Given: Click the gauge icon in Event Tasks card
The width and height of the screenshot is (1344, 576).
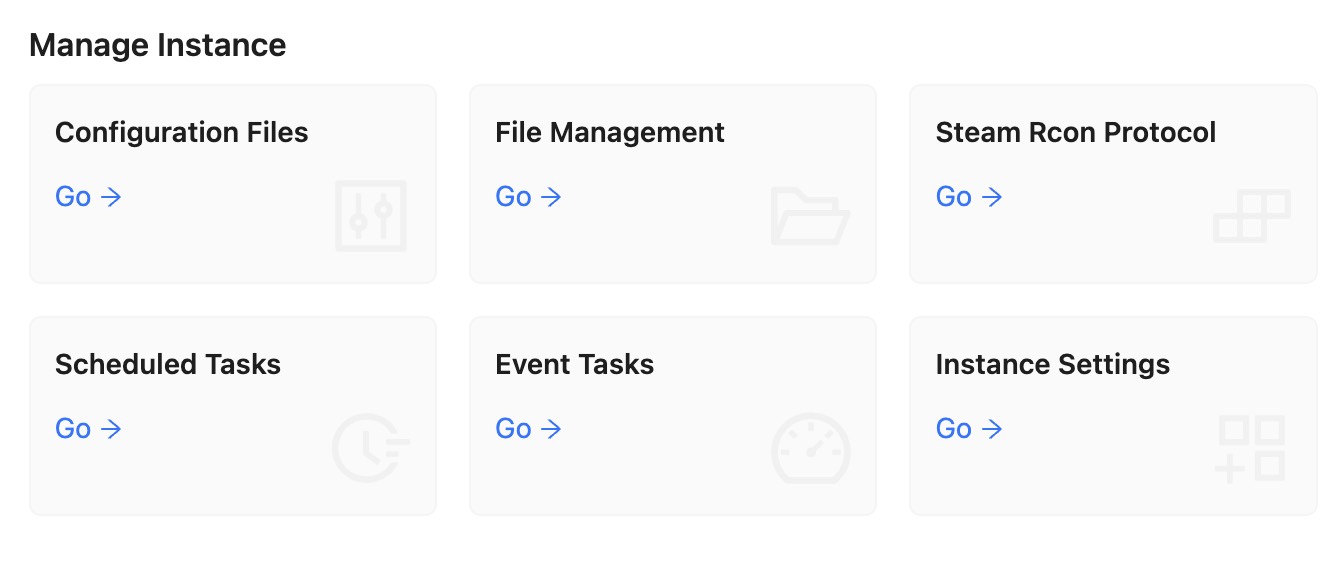Looking at the screenshot, I should [811, 448].
